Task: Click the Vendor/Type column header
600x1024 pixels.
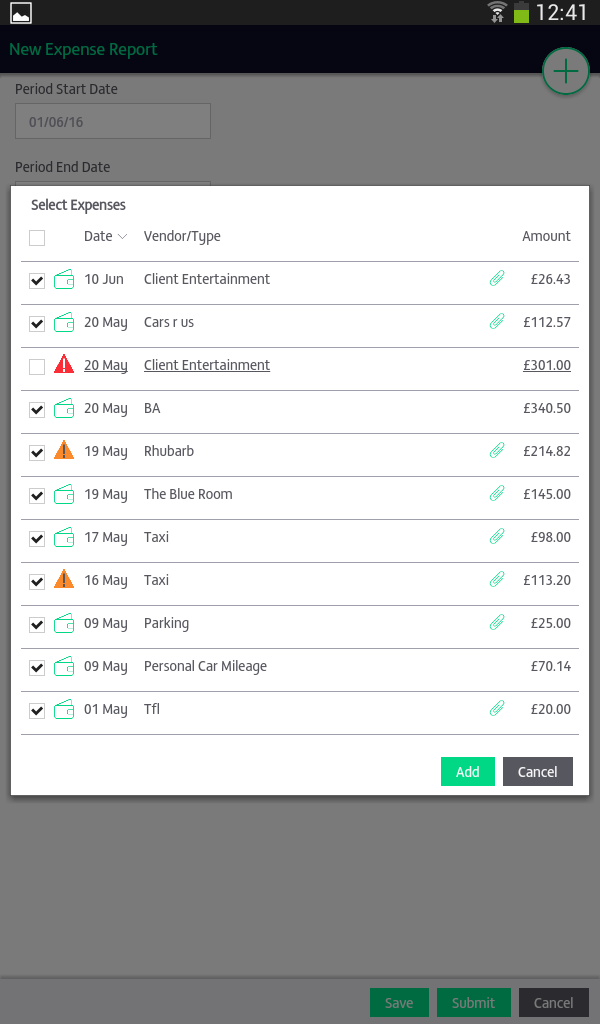Action: (x=182, y=236)
